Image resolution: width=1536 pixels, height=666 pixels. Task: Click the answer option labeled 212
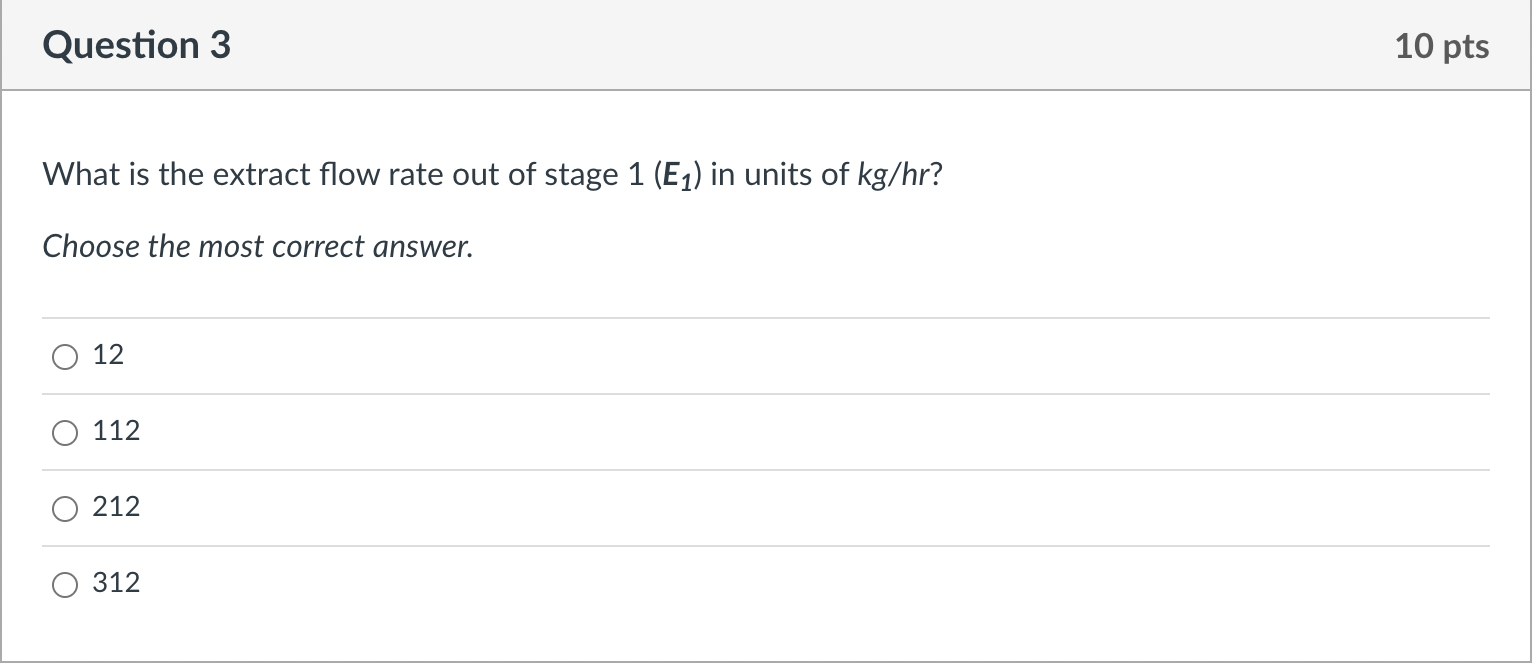[116, 507]
